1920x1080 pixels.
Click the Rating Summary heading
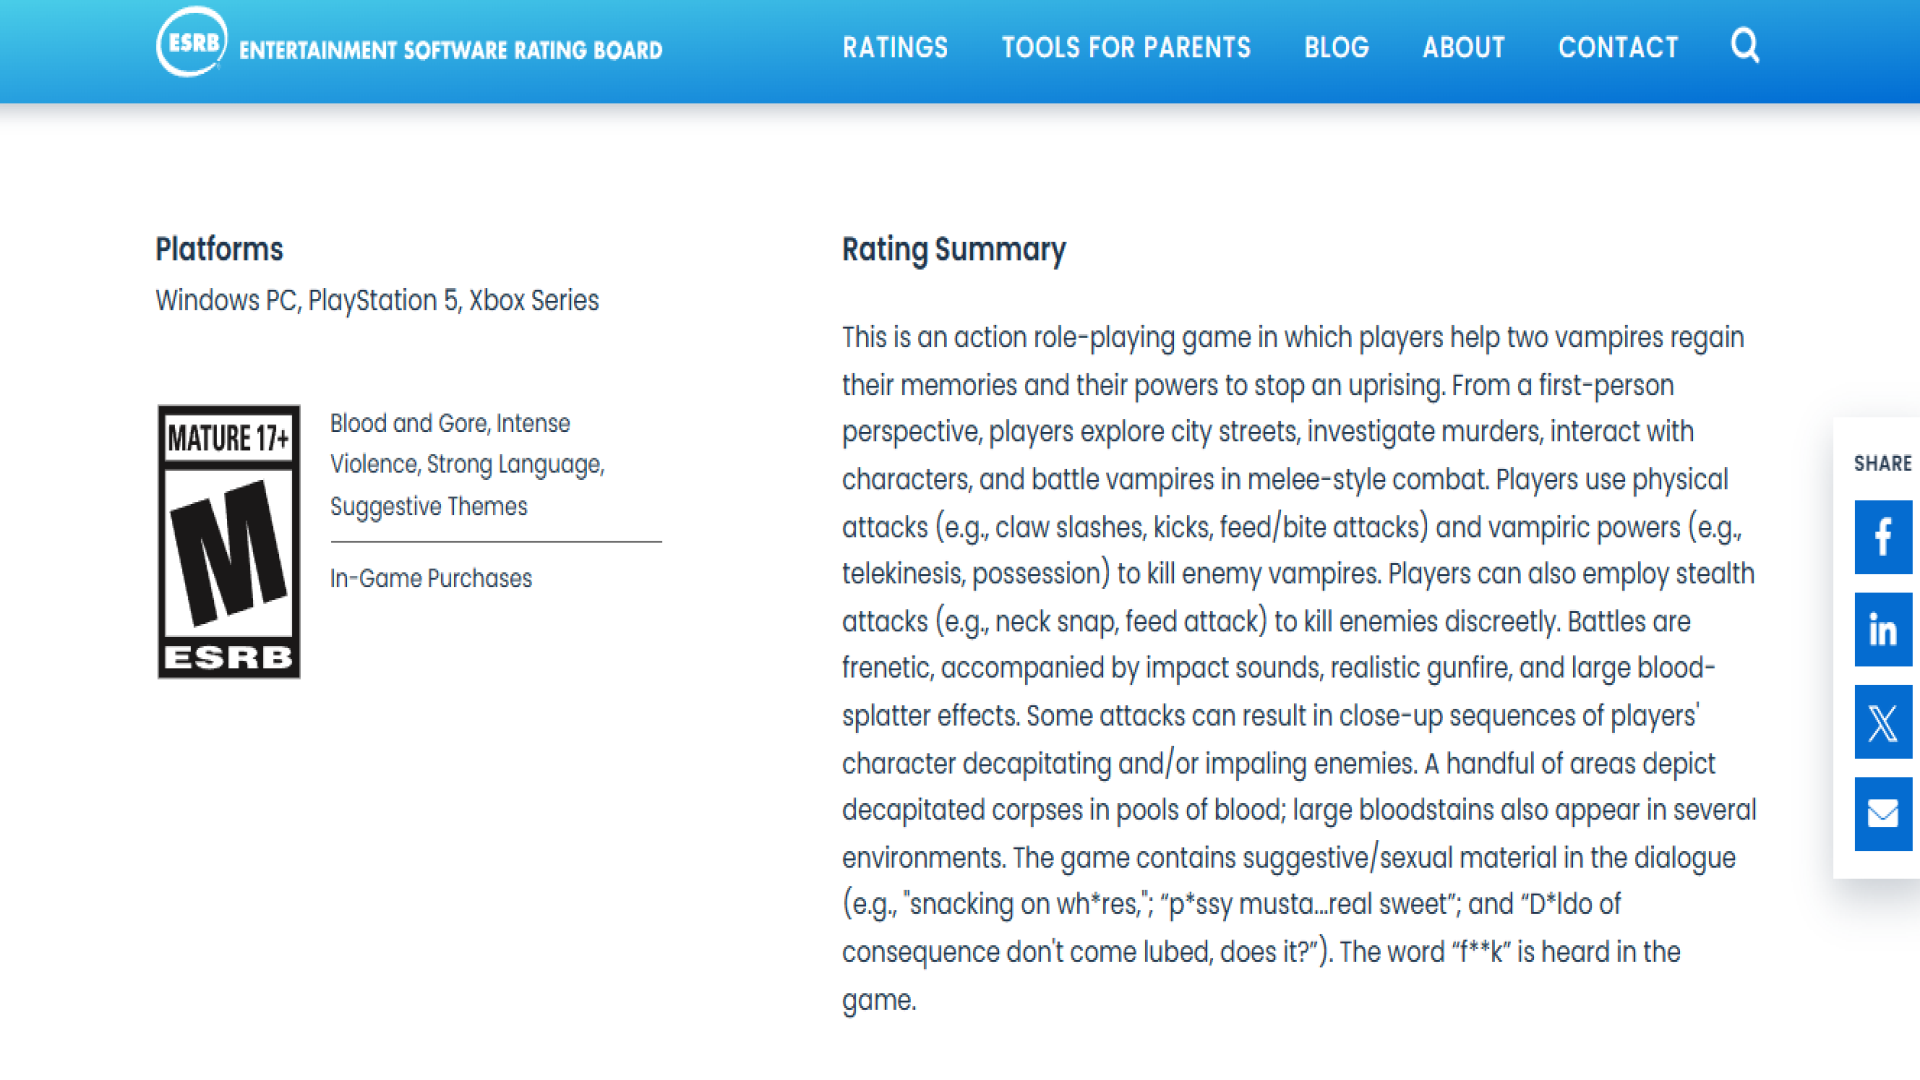pyautogui.click(x=953, y=249)
